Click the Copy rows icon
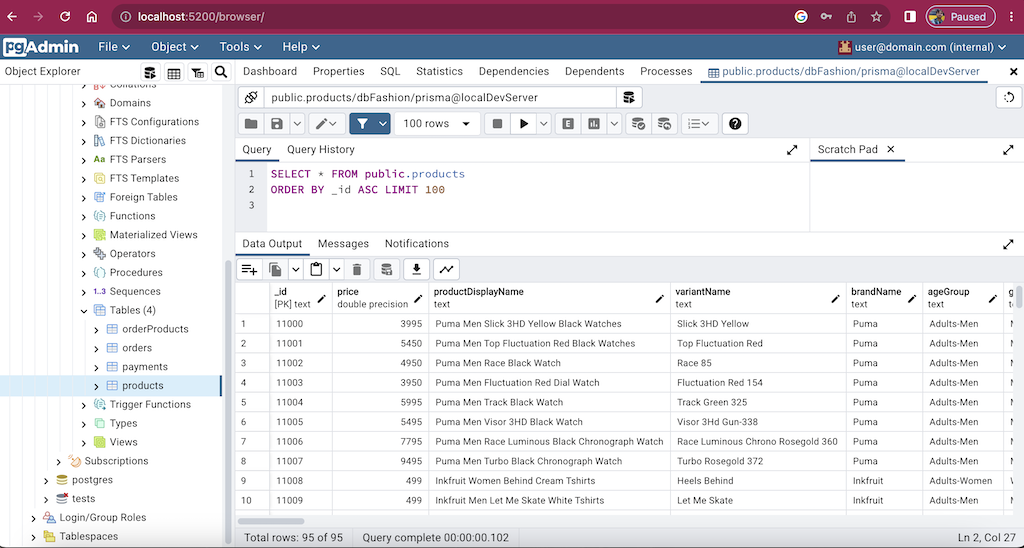The height and width of the screenshot is (548, 1024). pyautogui.click(x=276, y=269)
